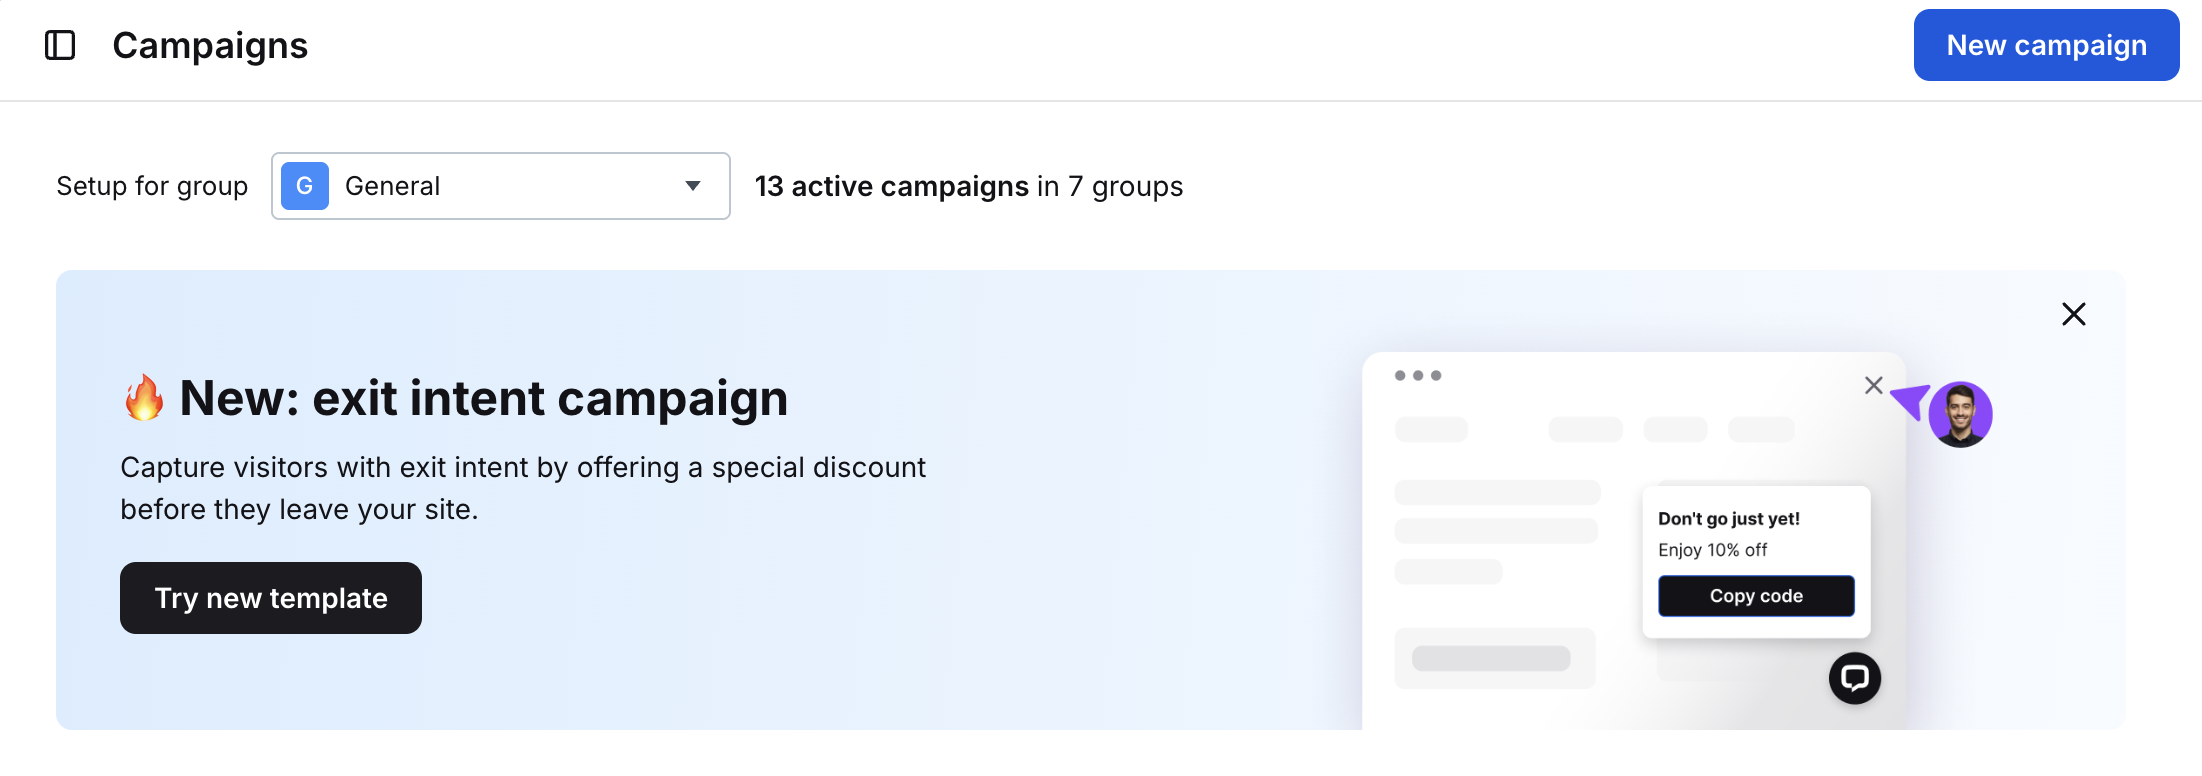
Task: Toggle the sidebar panel icon
Action: [x=60, y=45]
